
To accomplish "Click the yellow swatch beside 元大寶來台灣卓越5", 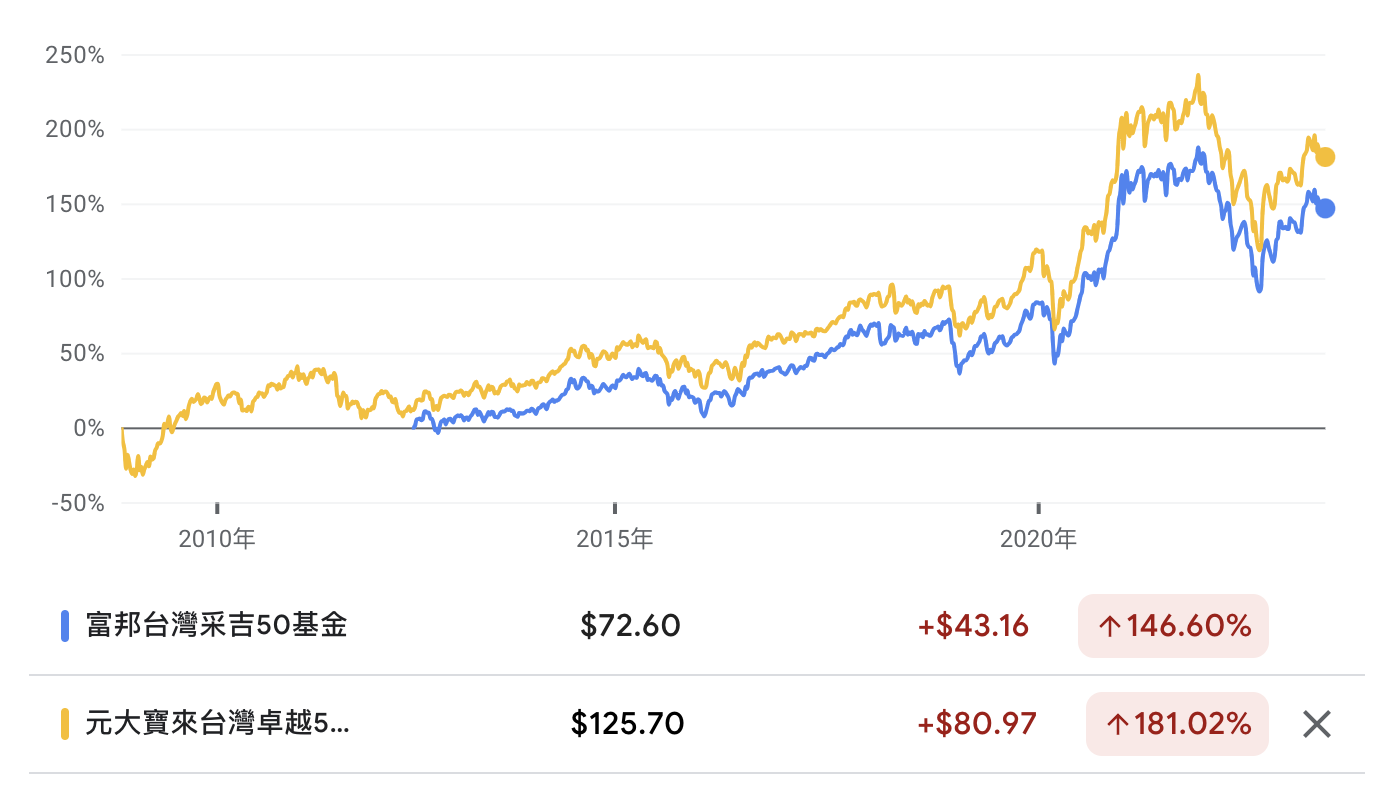I will (x=65, y=724).
